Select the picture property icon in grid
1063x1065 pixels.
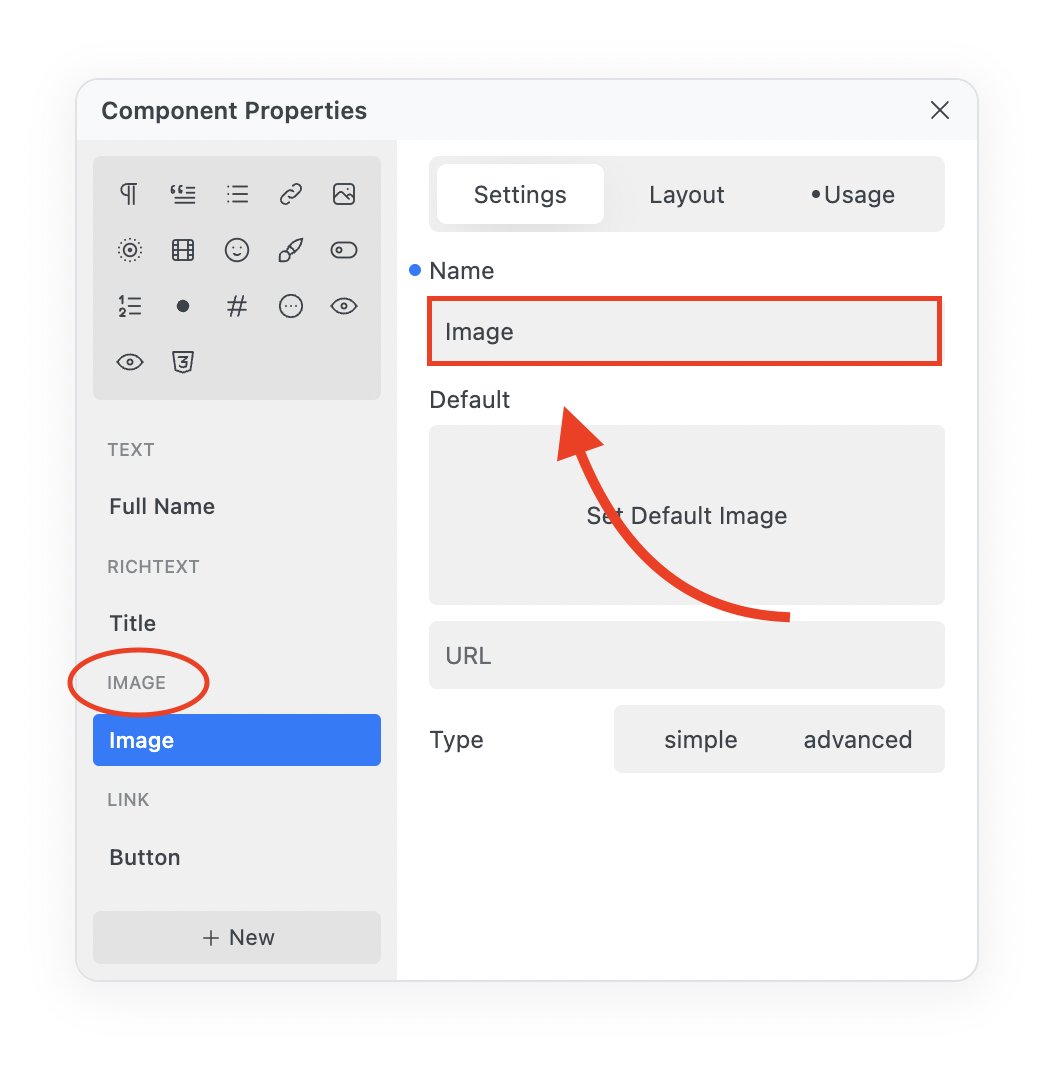[344, 194]
